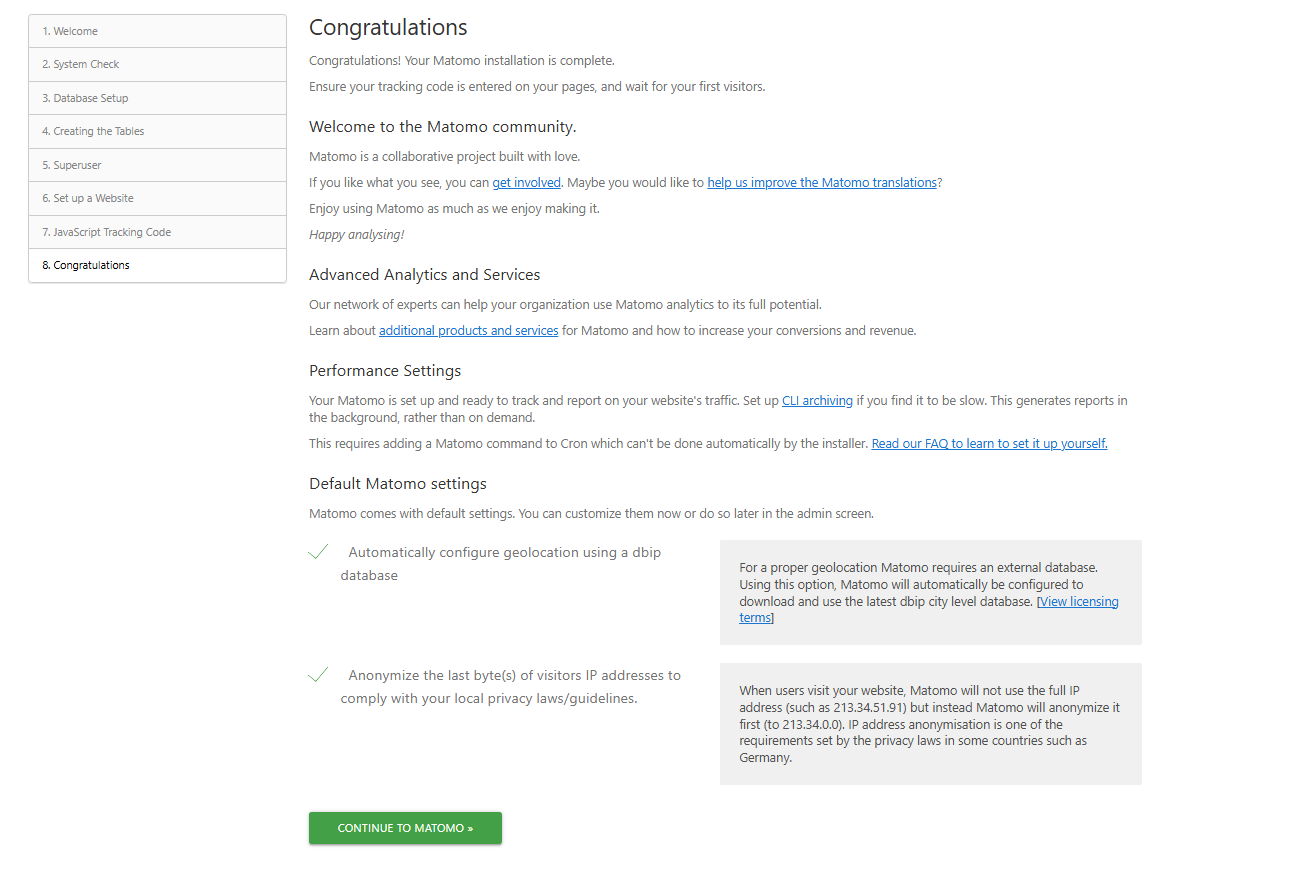Visit the CLI archiving link
The width and height of the screenshot is (1316, 881).
817,400
